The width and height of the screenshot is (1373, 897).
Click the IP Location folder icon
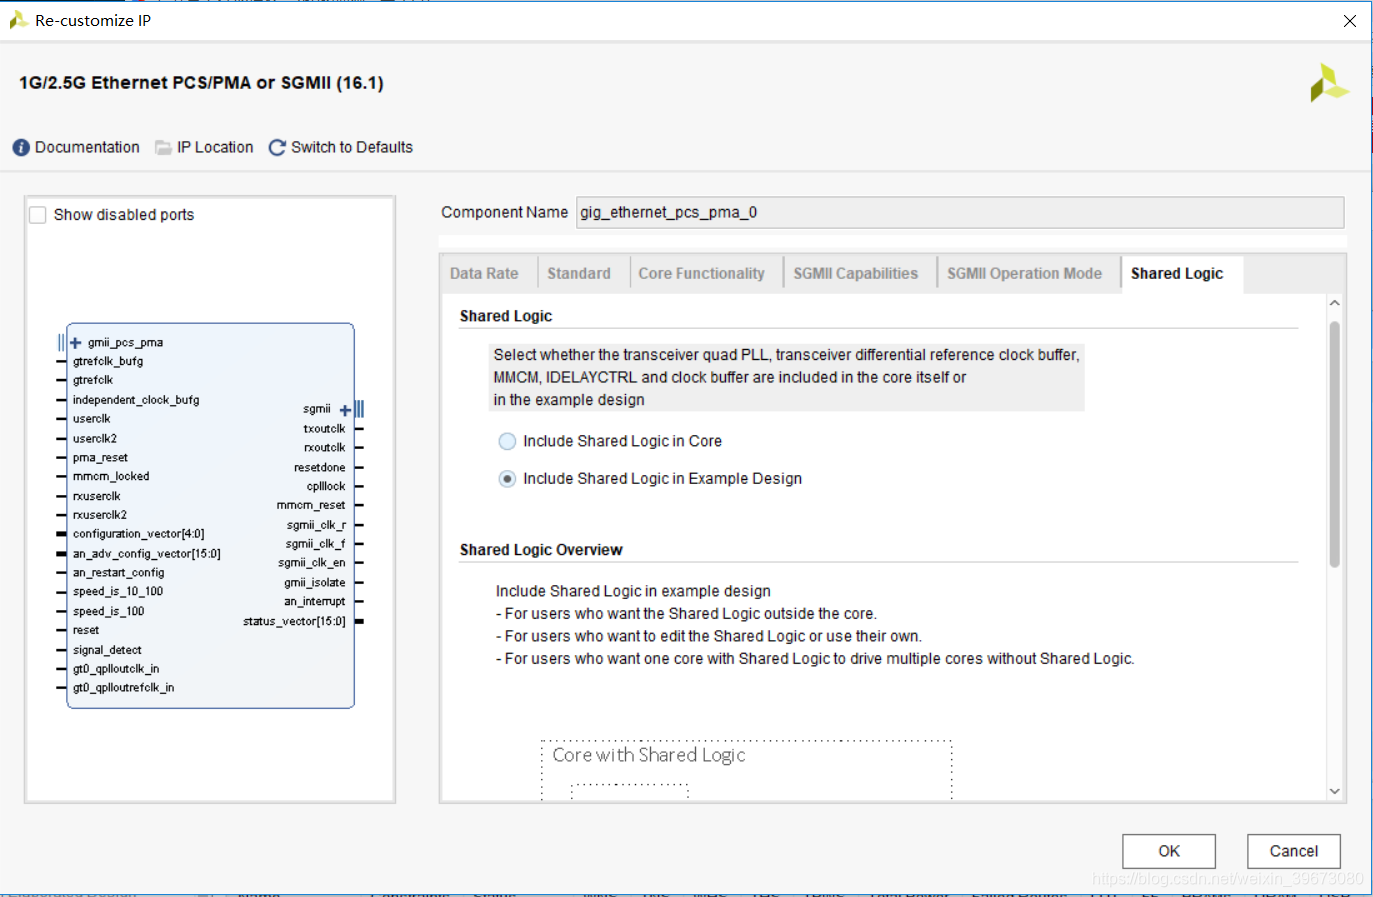[x=163, y=148]
